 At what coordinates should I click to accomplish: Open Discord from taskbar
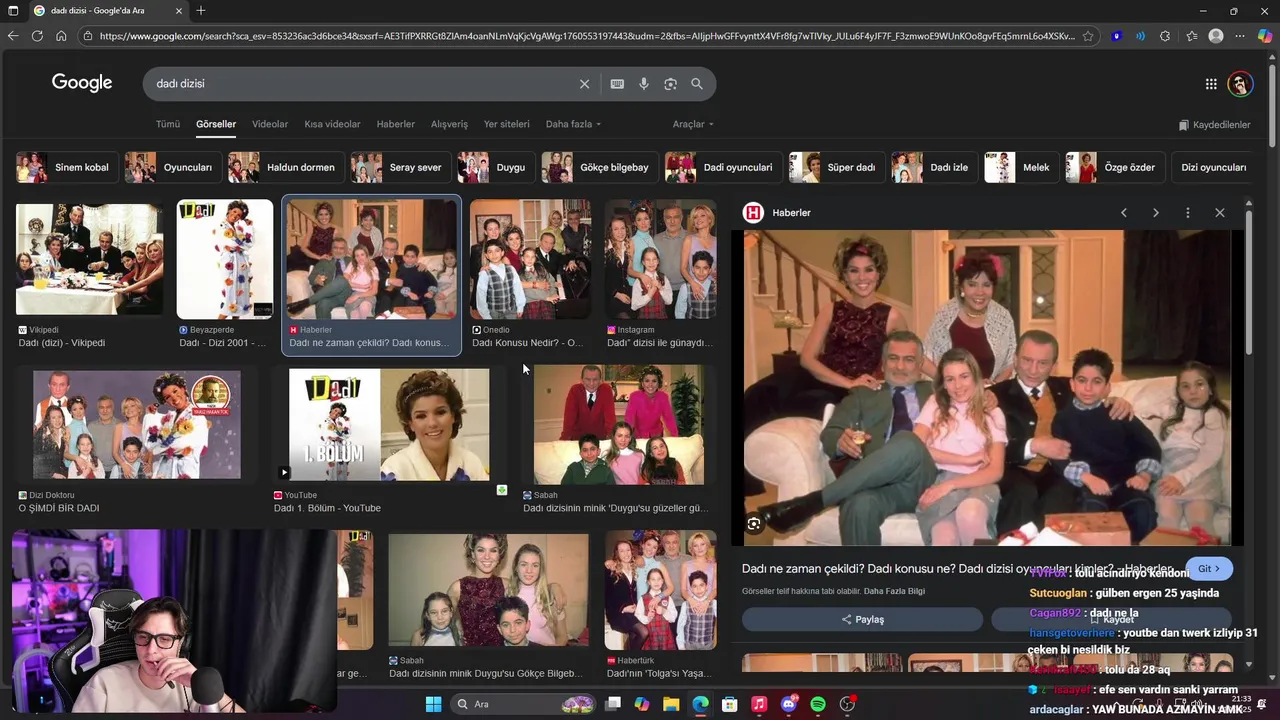[788, 704]
